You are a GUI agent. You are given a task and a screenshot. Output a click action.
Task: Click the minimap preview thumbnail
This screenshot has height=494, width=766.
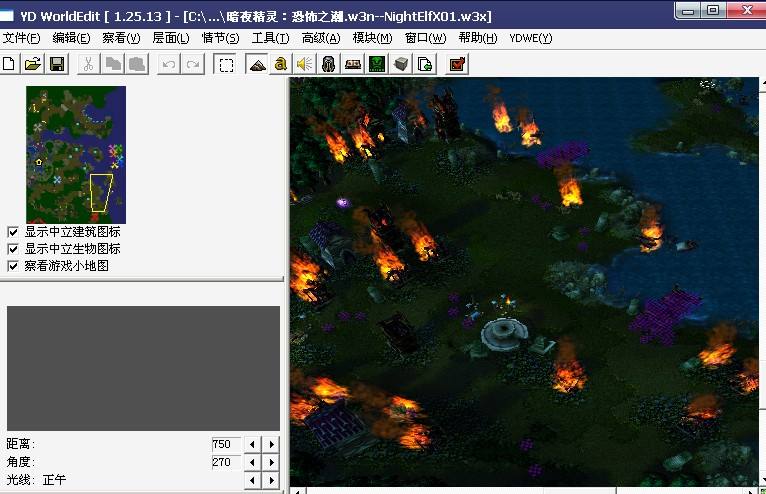pyautogui.click(x=76, y=154)
